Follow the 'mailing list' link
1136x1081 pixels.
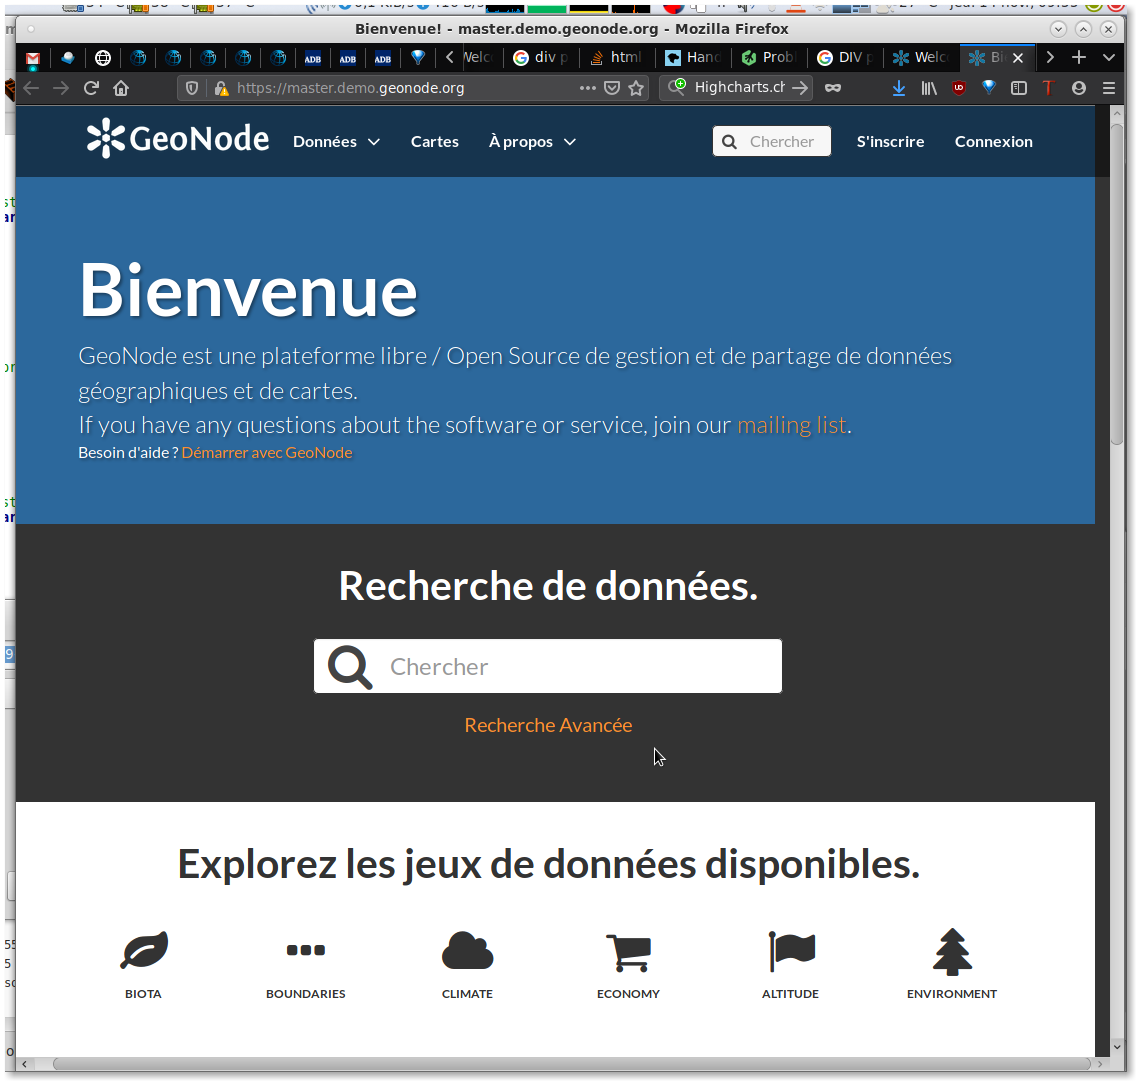point(791,425)
